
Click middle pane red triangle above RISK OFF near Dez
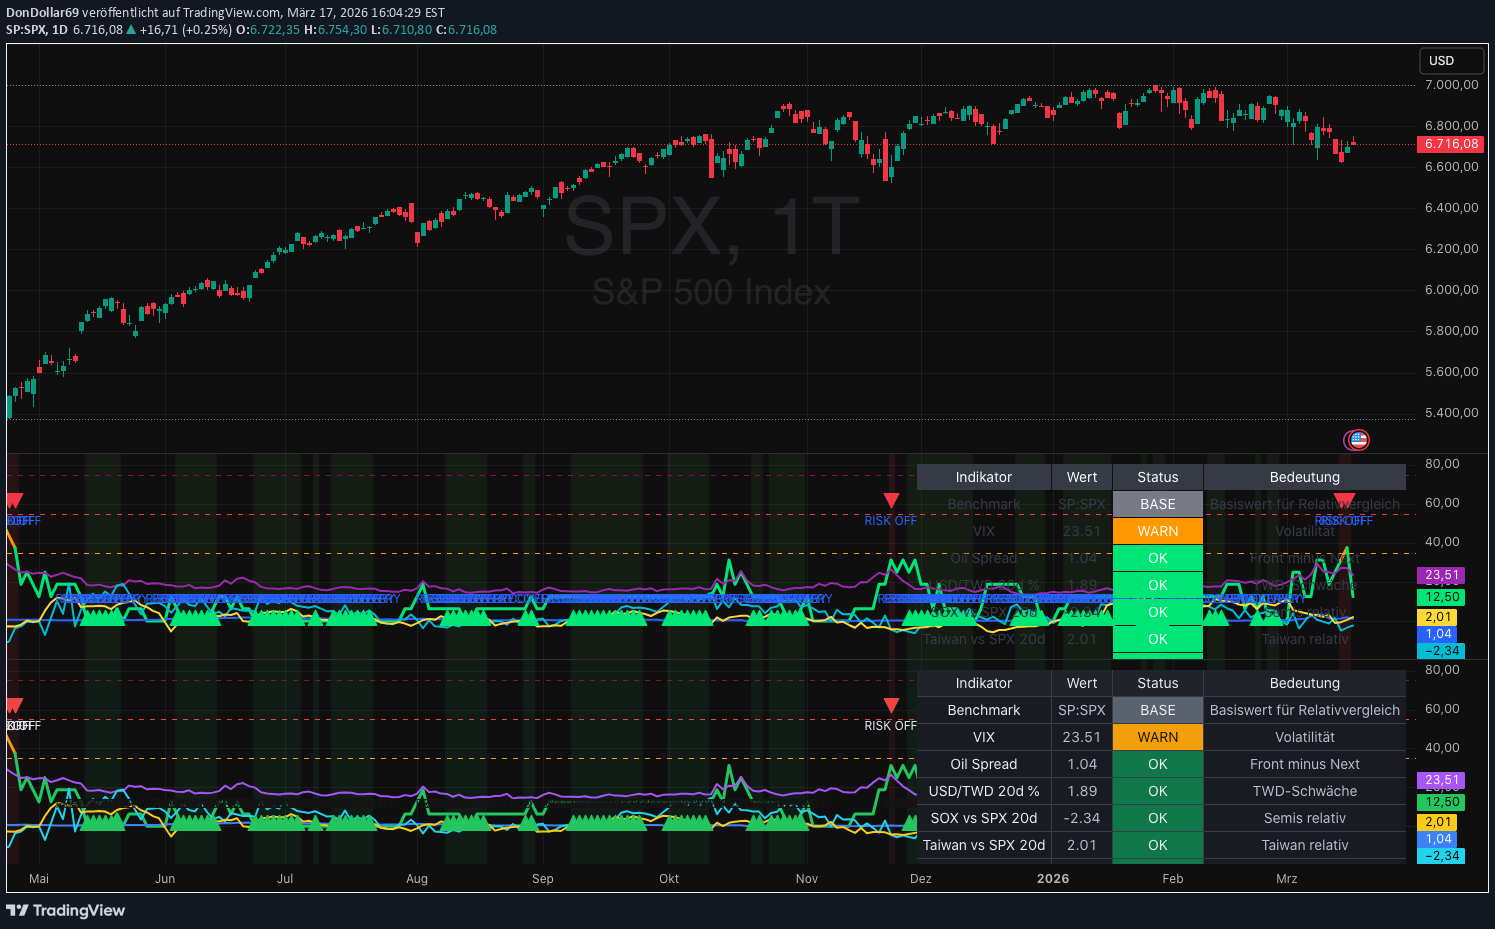tap(891, 500)
